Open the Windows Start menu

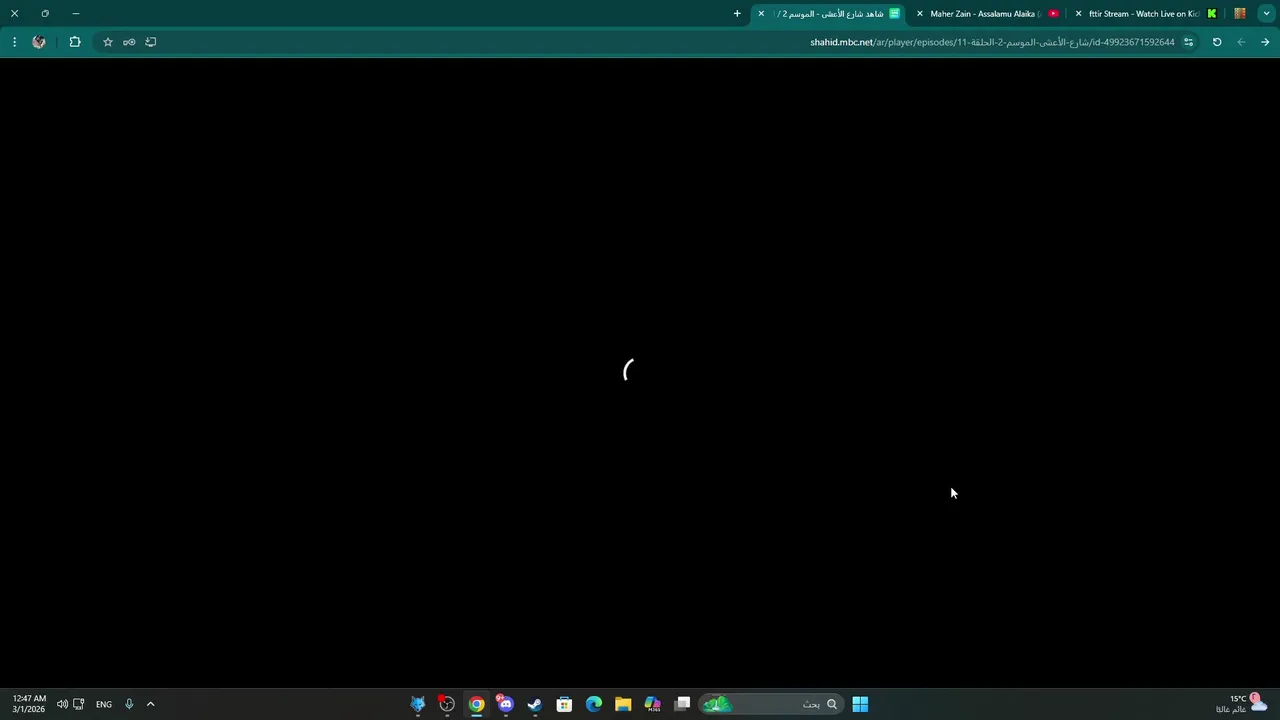pos(860,704)
